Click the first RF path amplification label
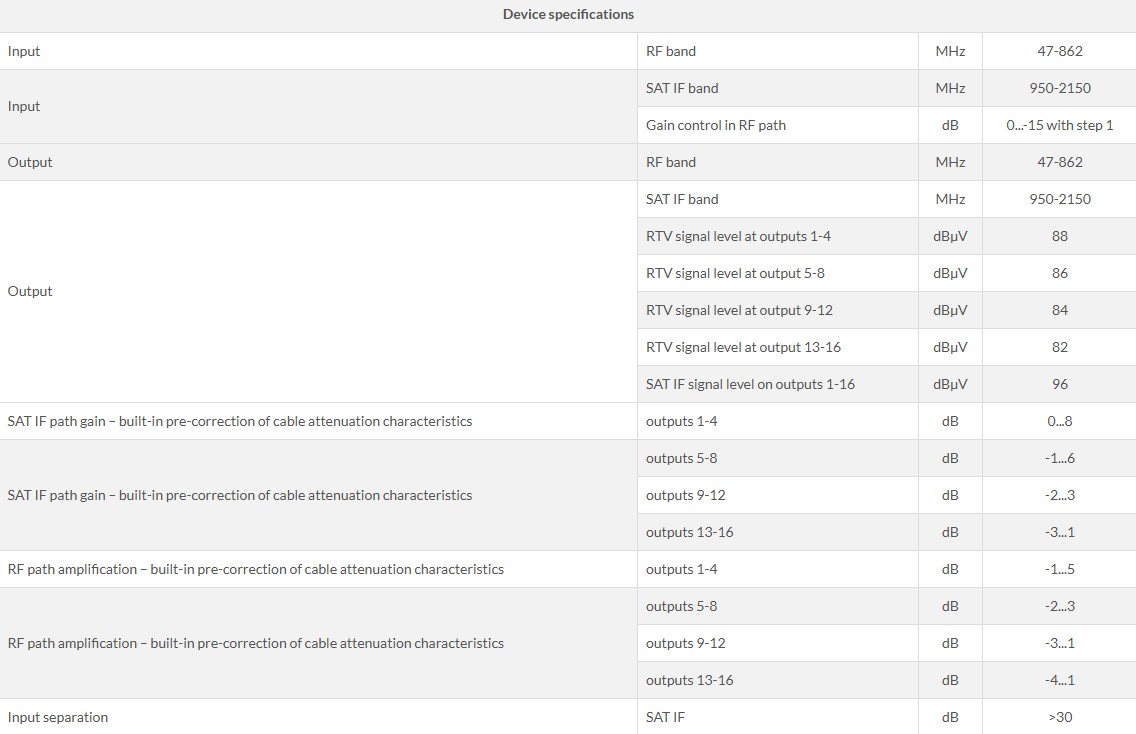Image resolution: width=1136 pixels, height=734 pixels. (256, 569)
